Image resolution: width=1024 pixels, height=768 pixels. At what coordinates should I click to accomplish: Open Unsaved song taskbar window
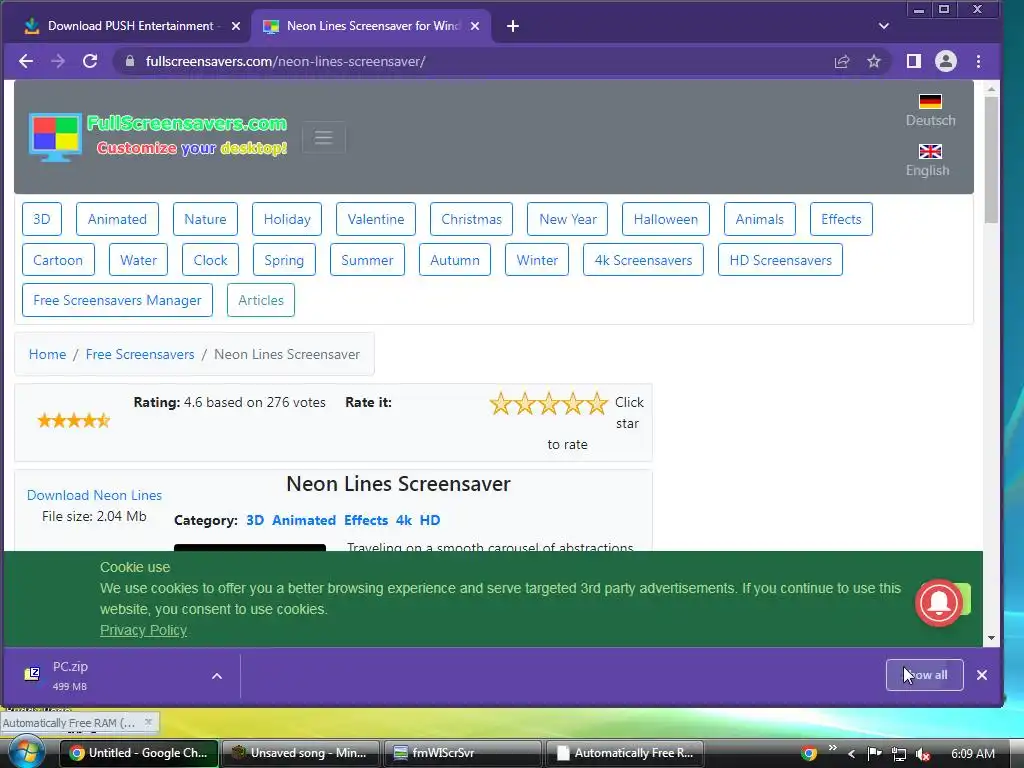point(301,753)
